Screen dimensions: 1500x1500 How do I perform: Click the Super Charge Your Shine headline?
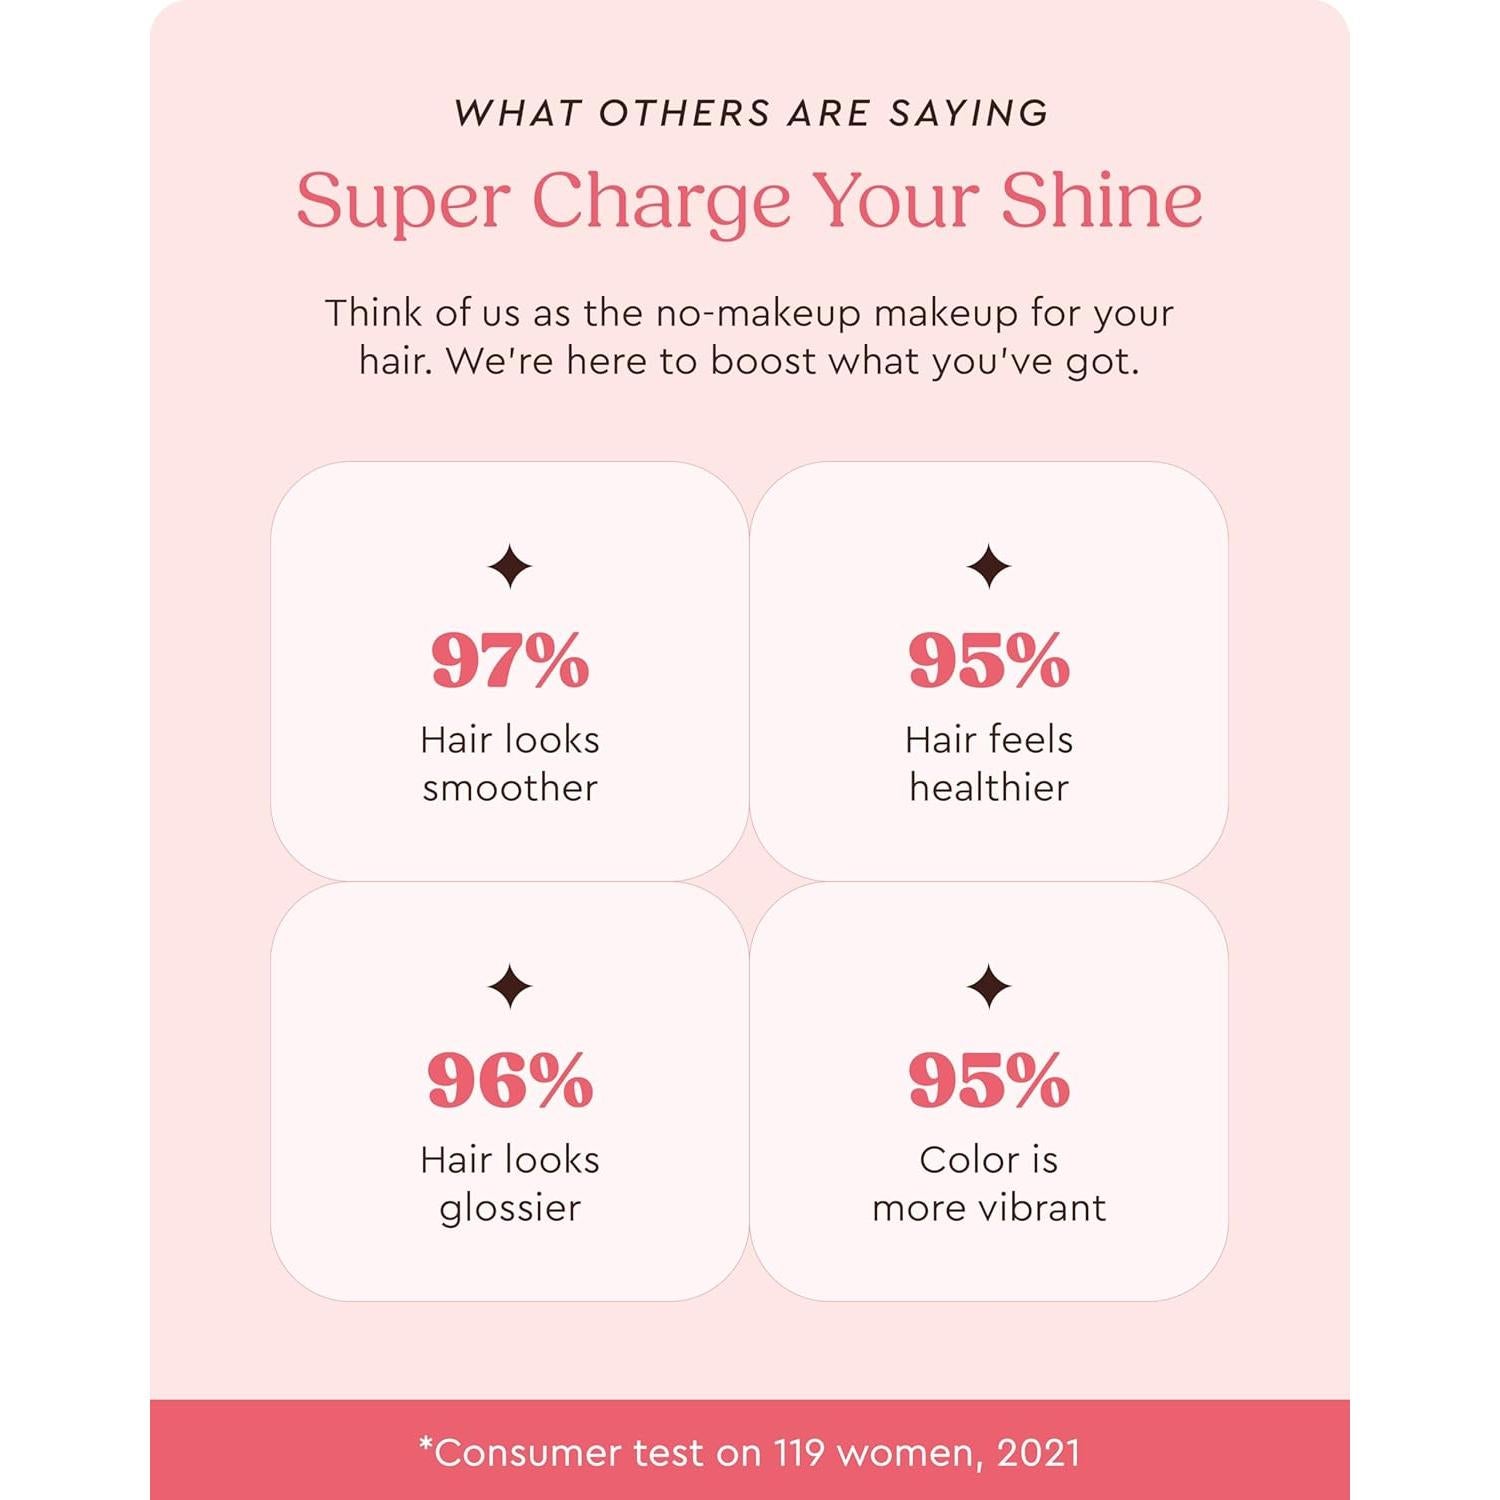749,201
